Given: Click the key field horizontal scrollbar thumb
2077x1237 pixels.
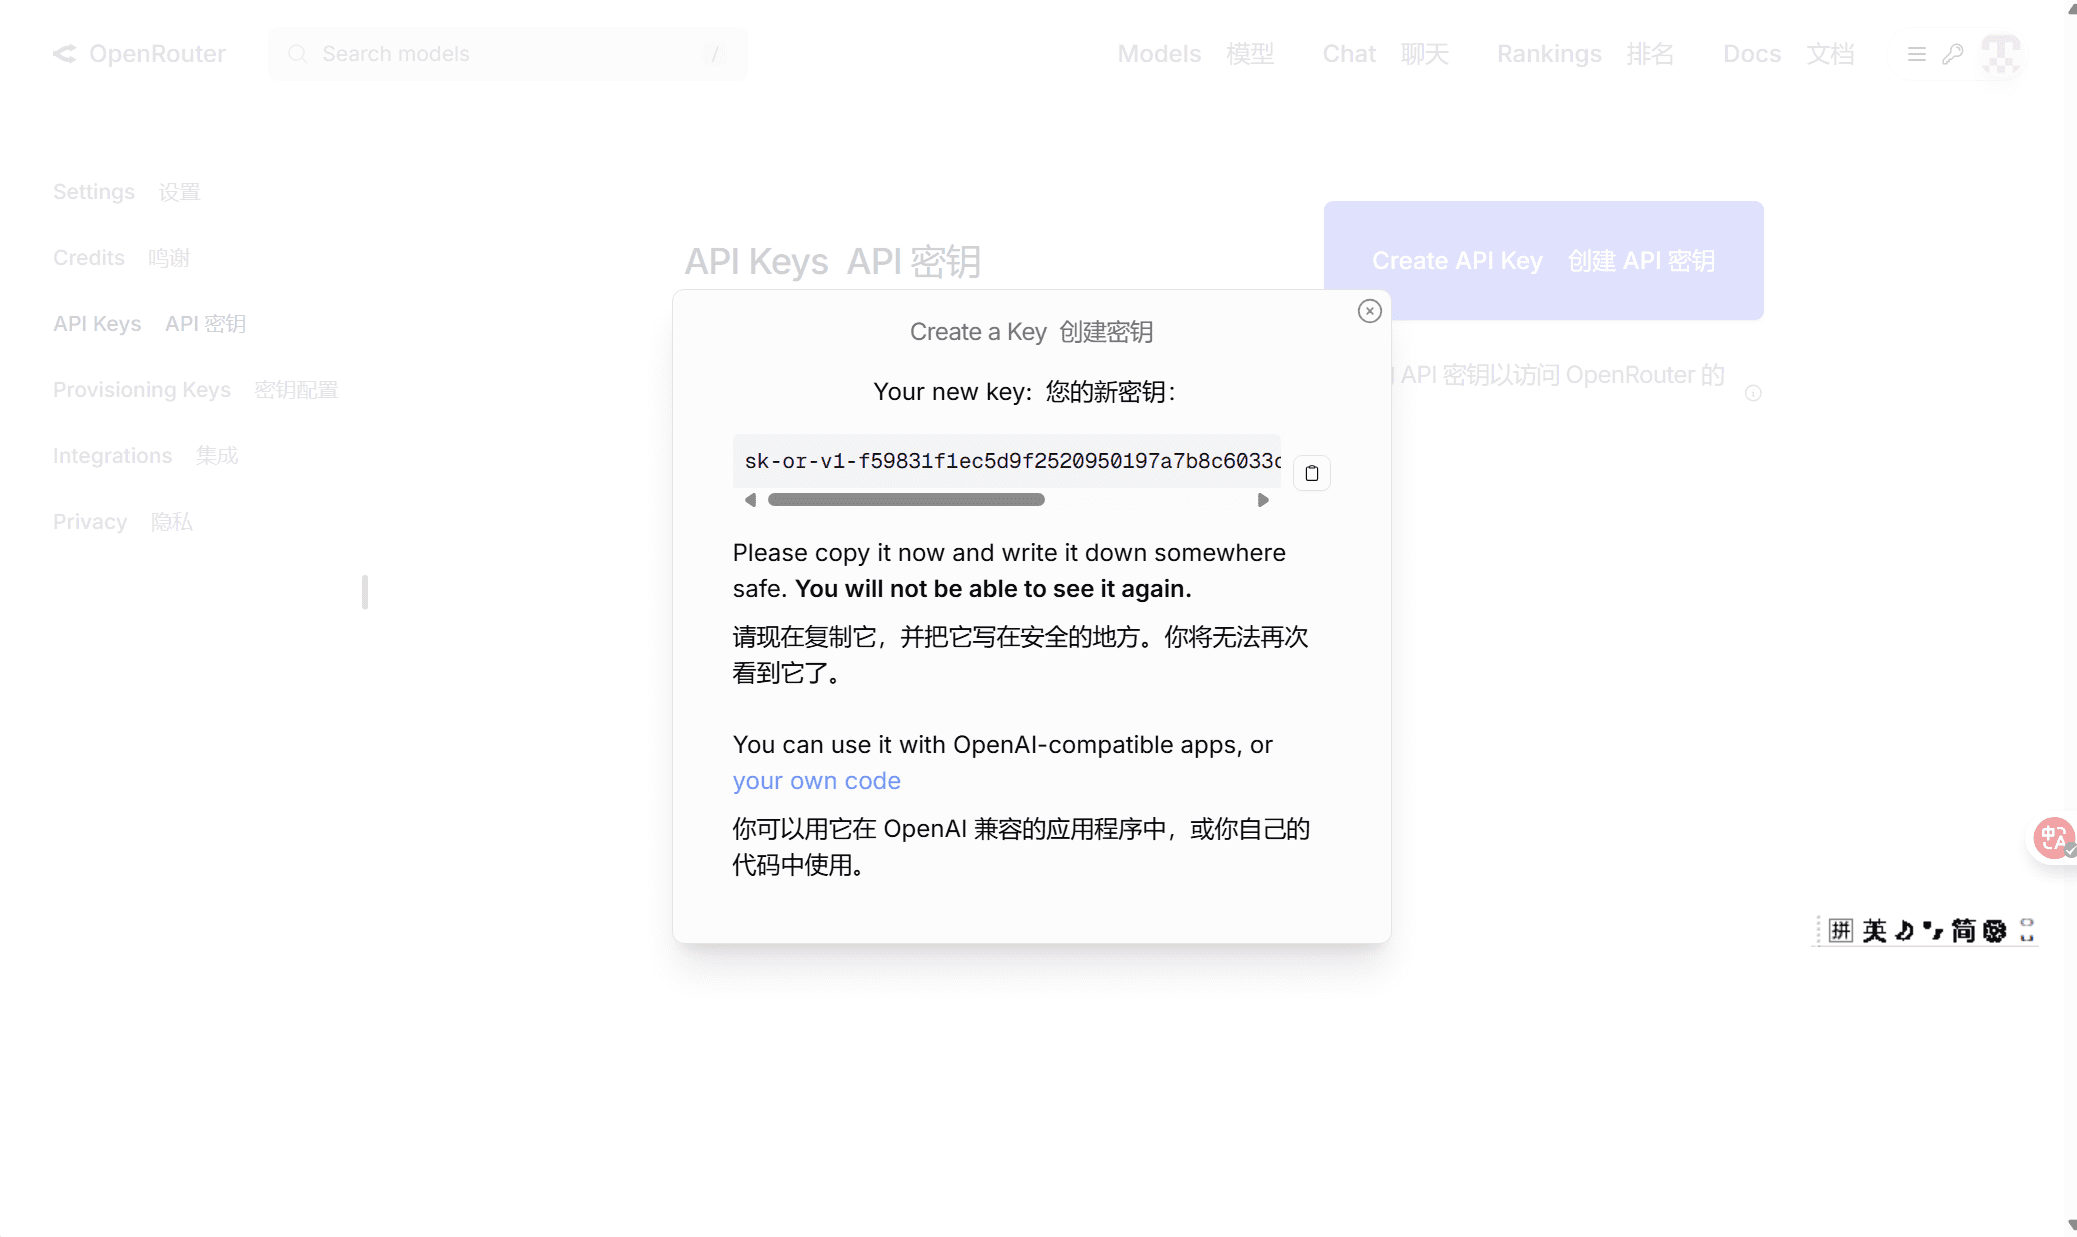Looking at the screenshot, I should [x=906, y=499].
